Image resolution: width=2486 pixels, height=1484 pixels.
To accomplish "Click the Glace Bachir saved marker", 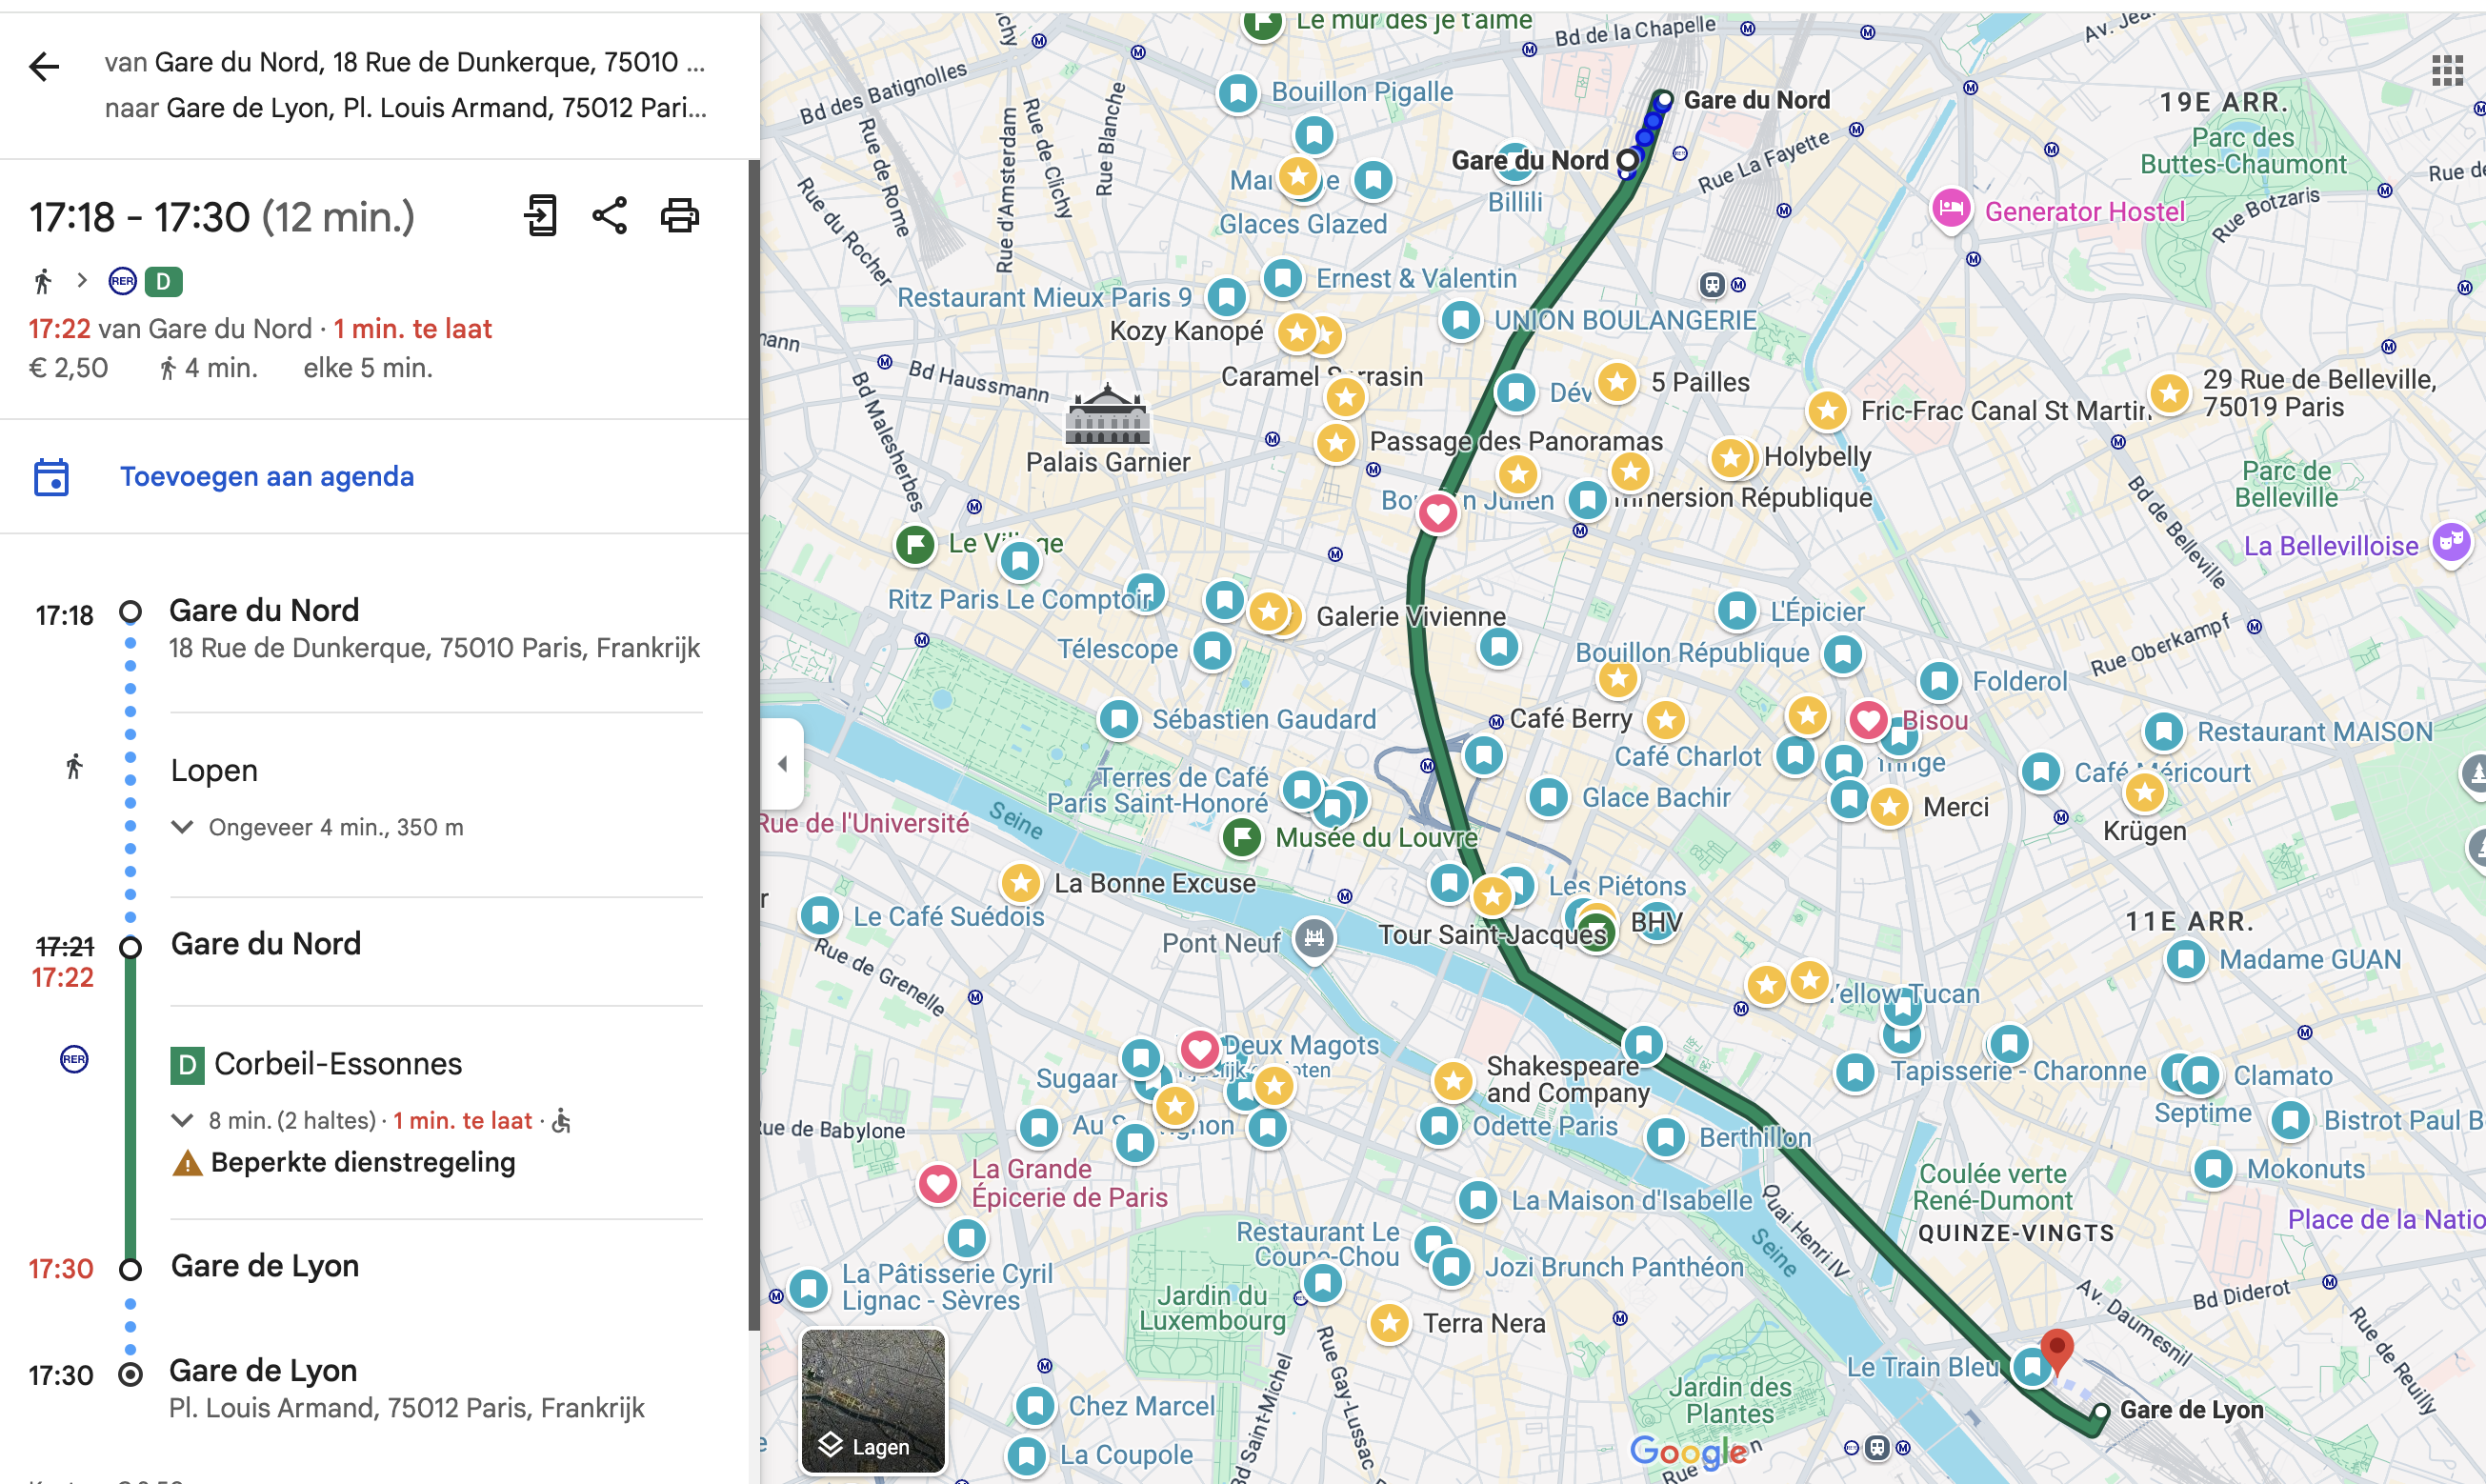I will click(1548, 798).
